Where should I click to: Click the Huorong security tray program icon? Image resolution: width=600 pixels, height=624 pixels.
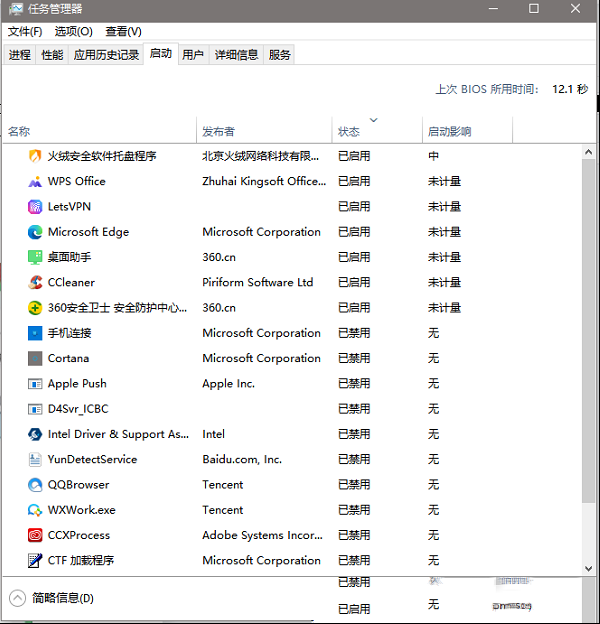pyautogui.click(x=35, y=156)
